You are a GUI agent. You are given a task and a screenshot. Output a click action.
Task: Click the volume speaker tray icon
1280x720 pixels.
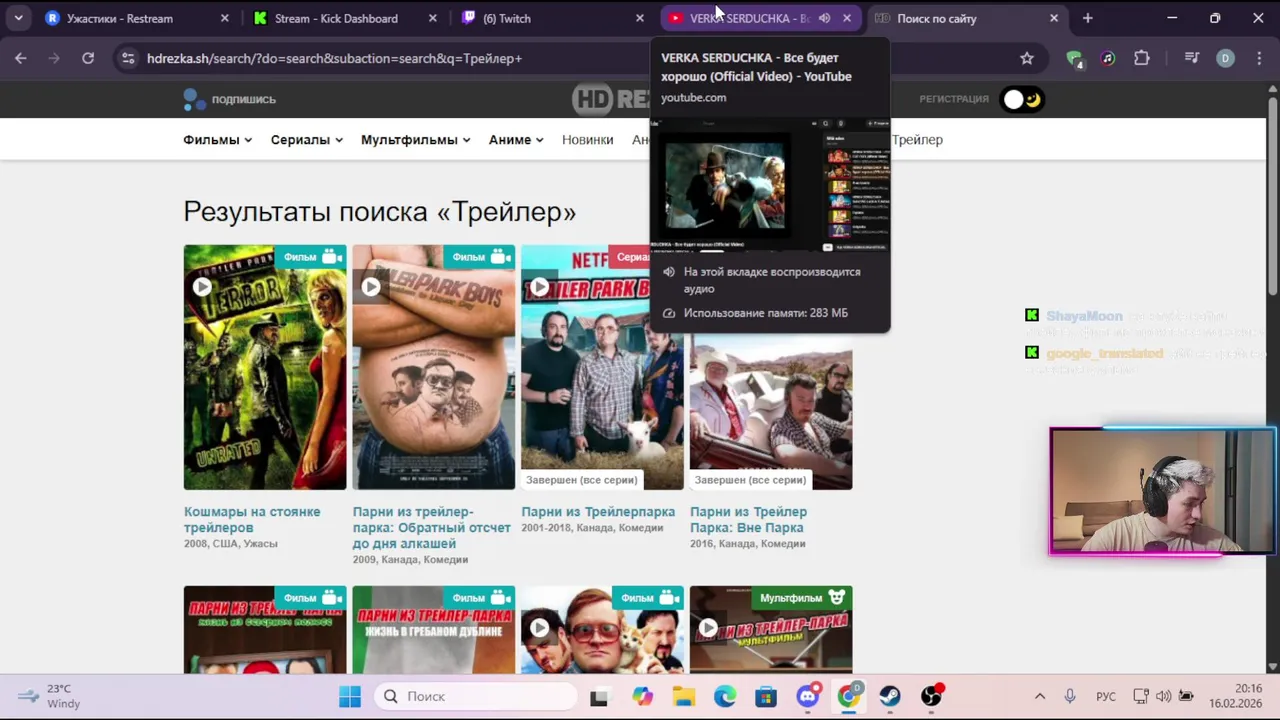point(1163,696)
